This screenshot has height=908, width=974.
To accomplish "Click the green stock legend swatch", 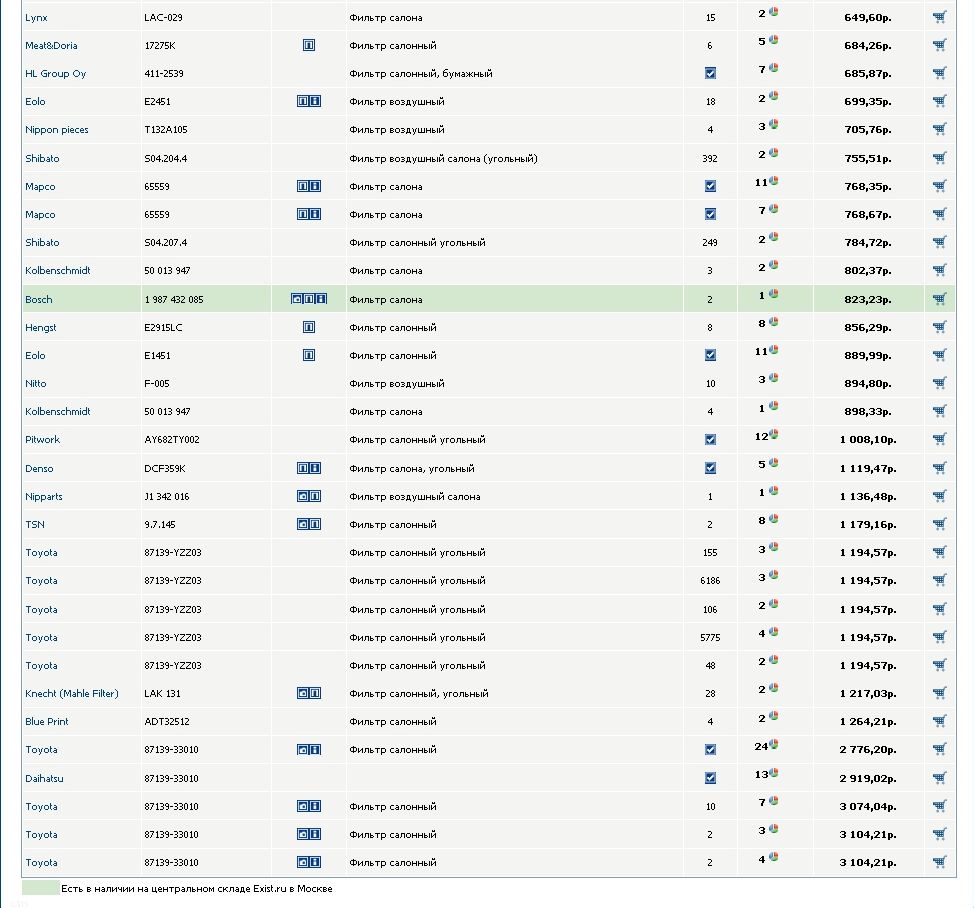I will [x=40, y=888].
